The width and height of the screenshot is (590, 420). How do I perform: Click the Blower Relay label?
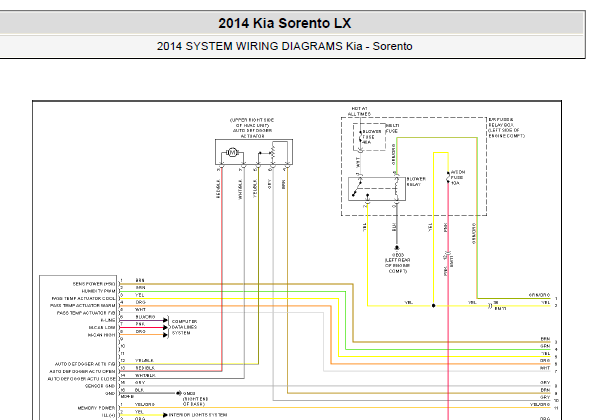pos(416,182)
